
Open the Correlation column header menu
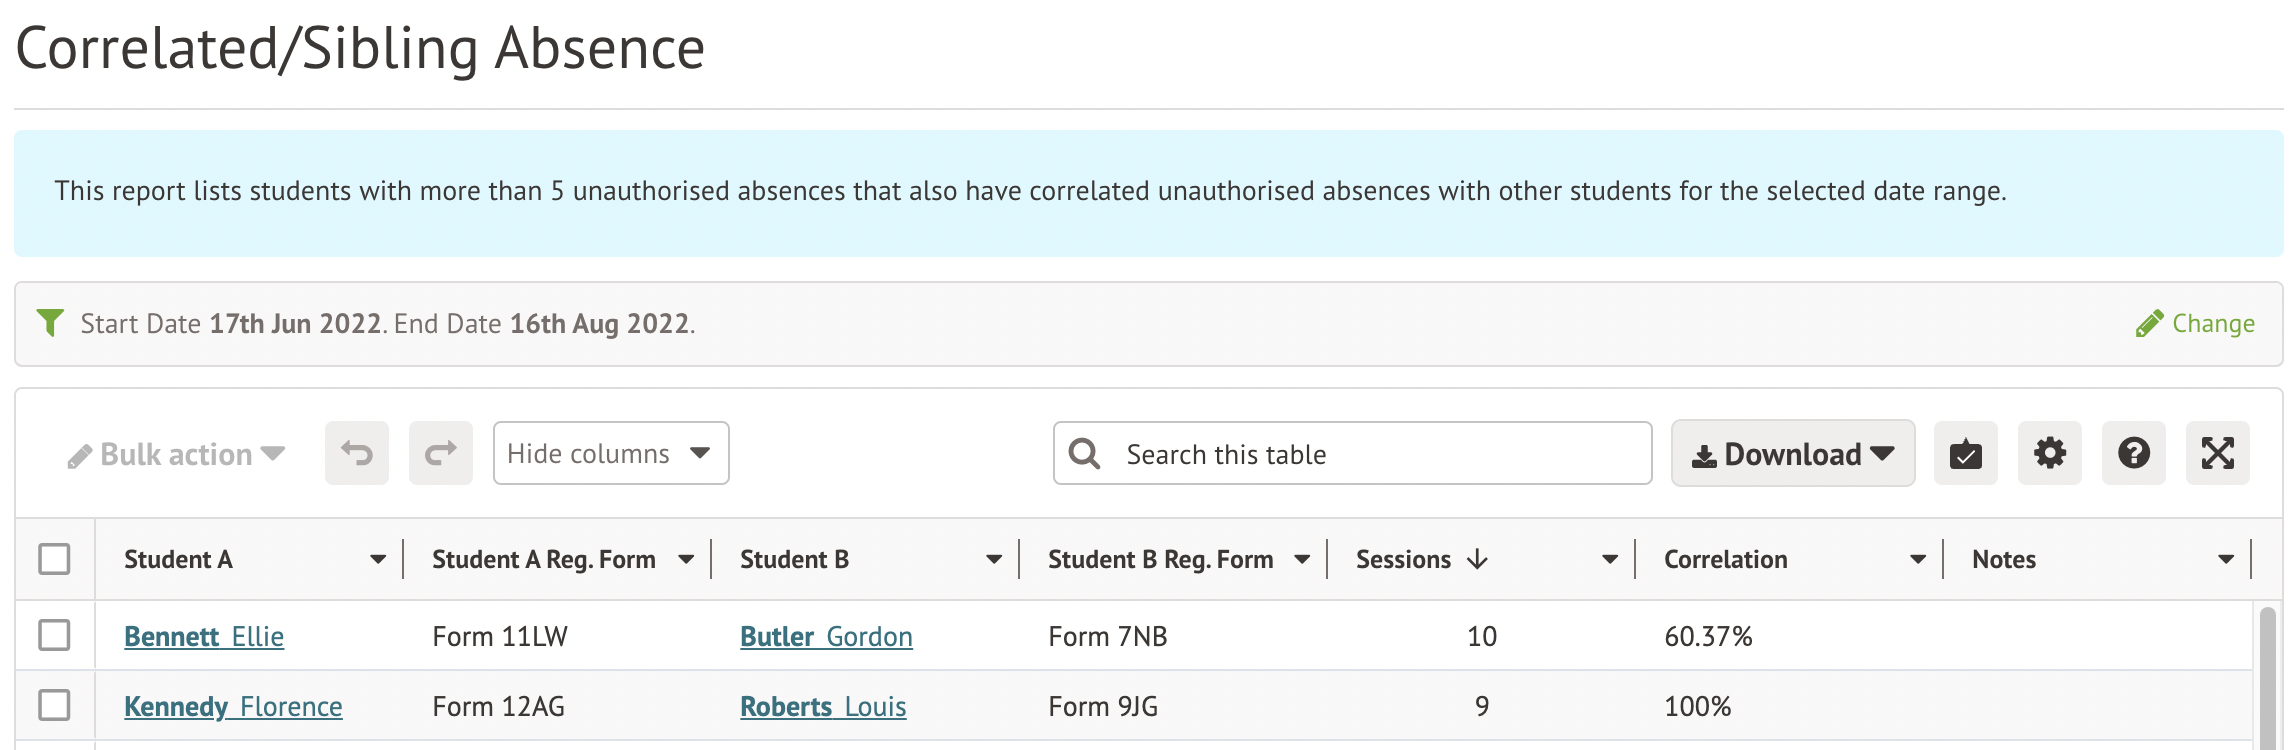click(x=1917, y=559)
